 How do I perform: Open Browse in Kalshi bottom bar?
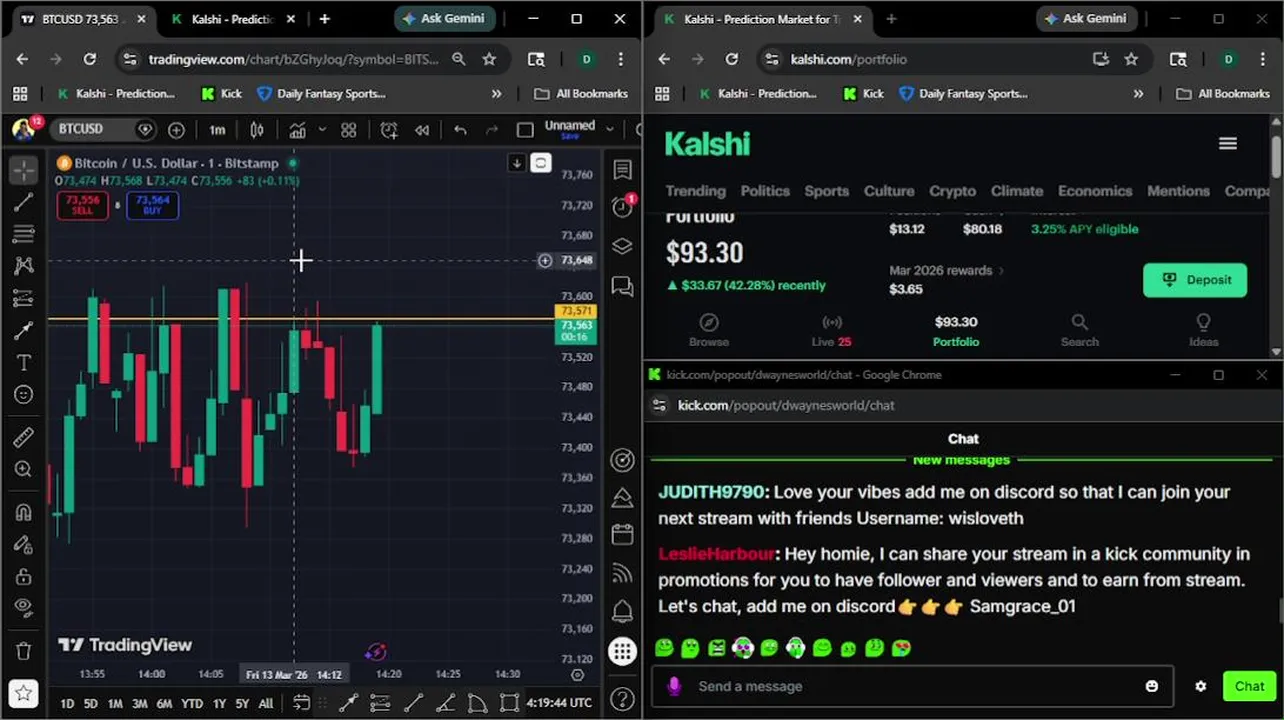[x=709, y=331]
